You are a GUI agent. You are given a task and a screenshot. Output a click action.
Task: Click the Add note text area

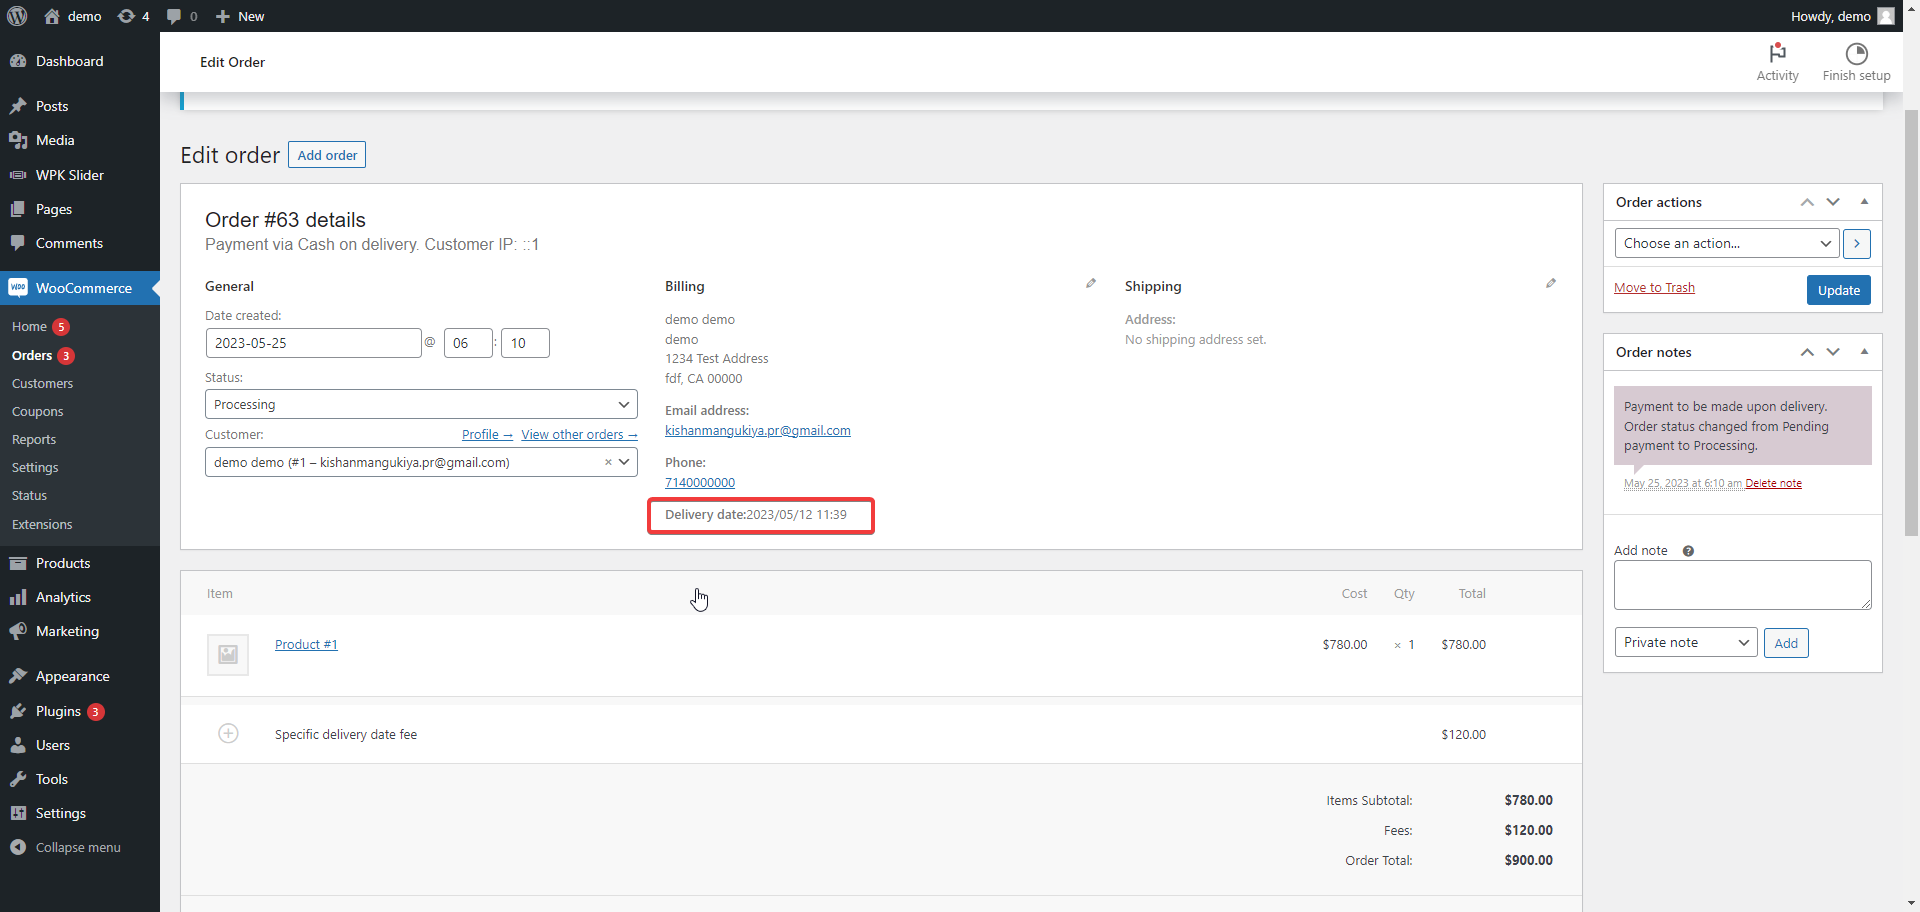coord(1742,585)
